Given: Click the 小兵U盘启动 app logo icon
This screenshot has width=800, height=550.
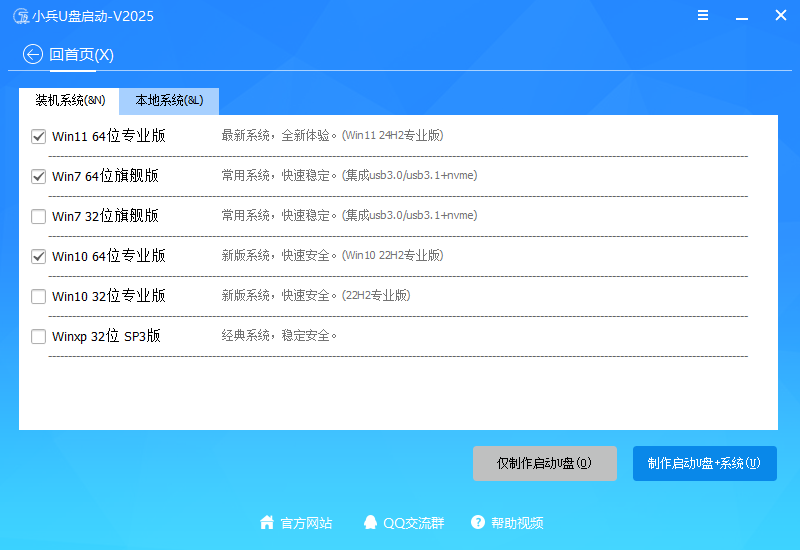Looking at the screenshot, I should [21, 16].
